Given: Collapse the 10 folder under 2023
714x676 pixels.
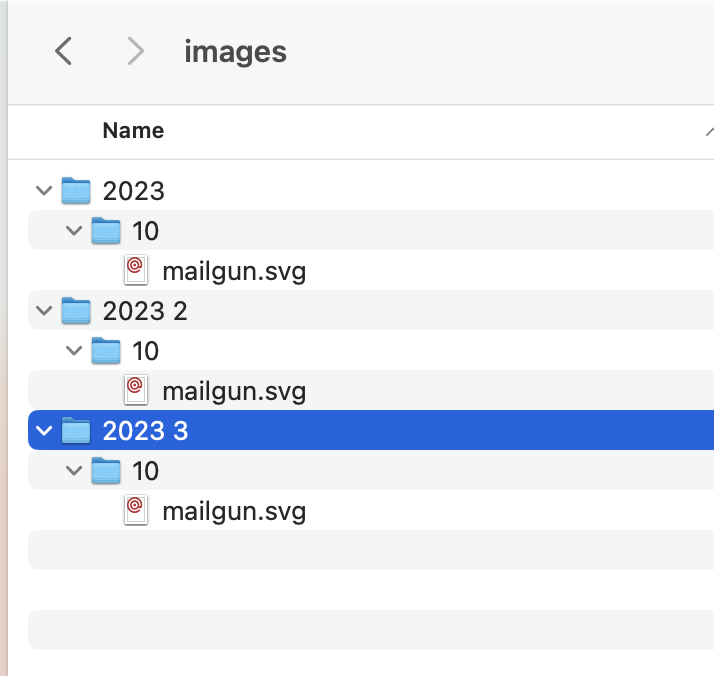Looking at the screenshot, I should (x=74, y=230).
